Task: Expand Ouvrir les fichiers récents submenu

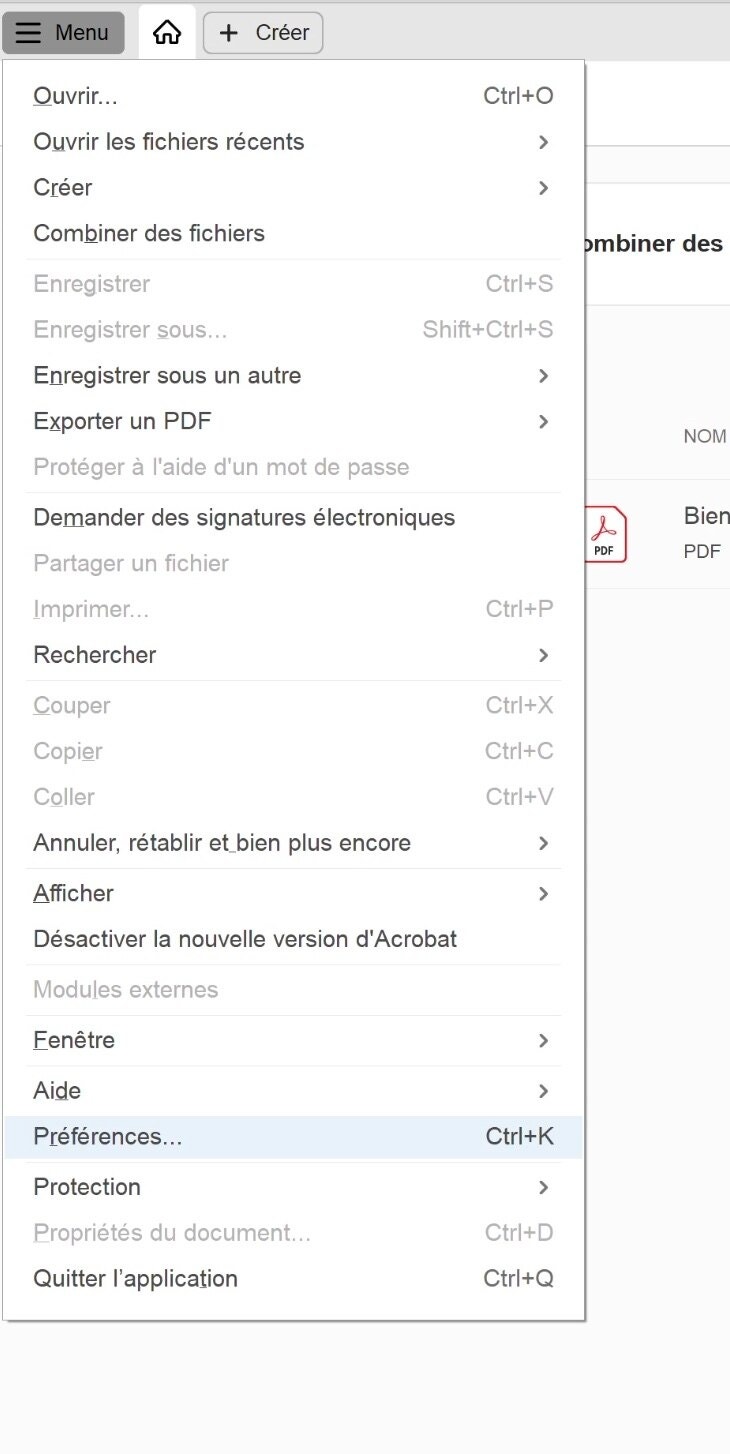Action: pyautogui.click(x=169, y=142)
